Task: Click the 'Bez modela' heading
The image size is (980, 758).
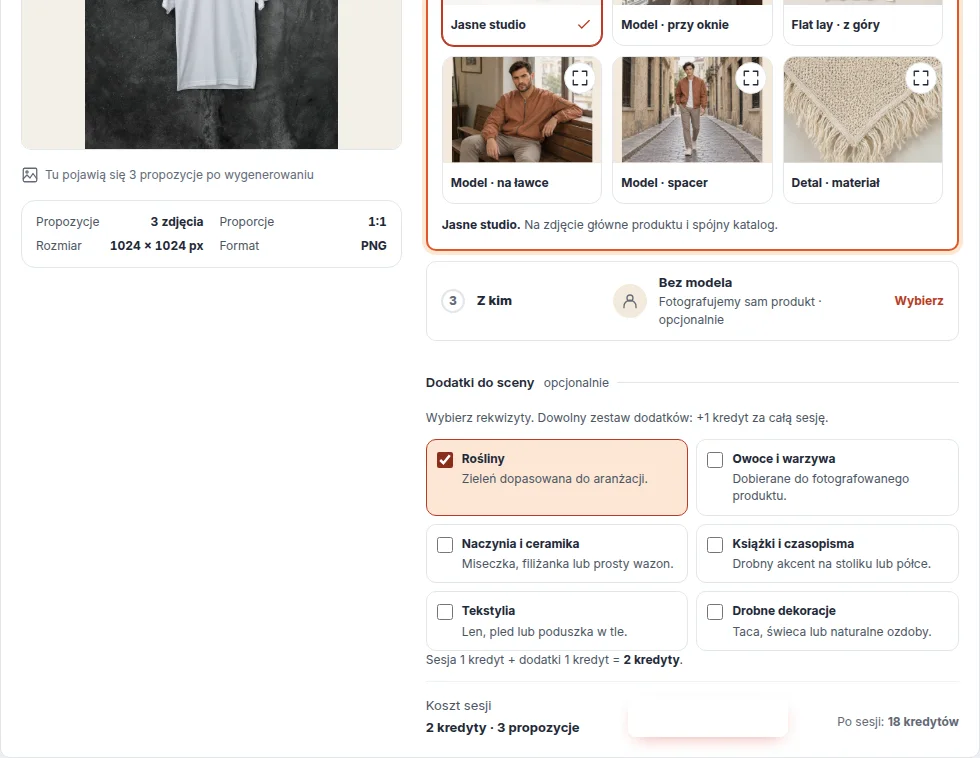Action: [x=695, y=282]
